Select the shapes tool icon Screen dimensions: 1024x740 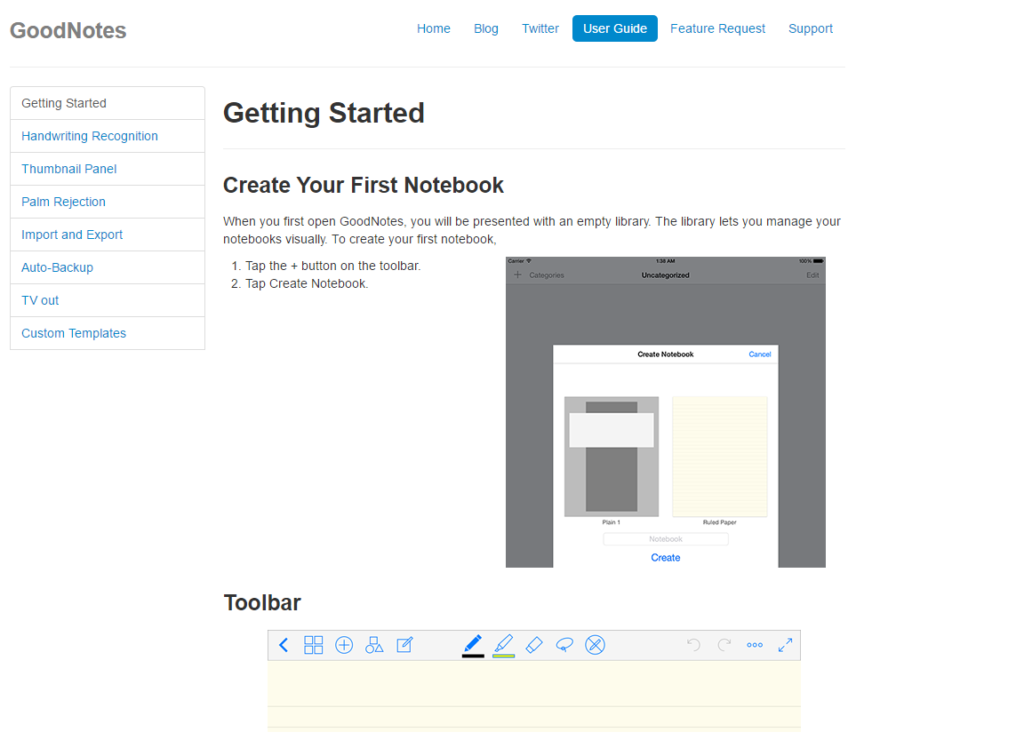click(374, 645)
